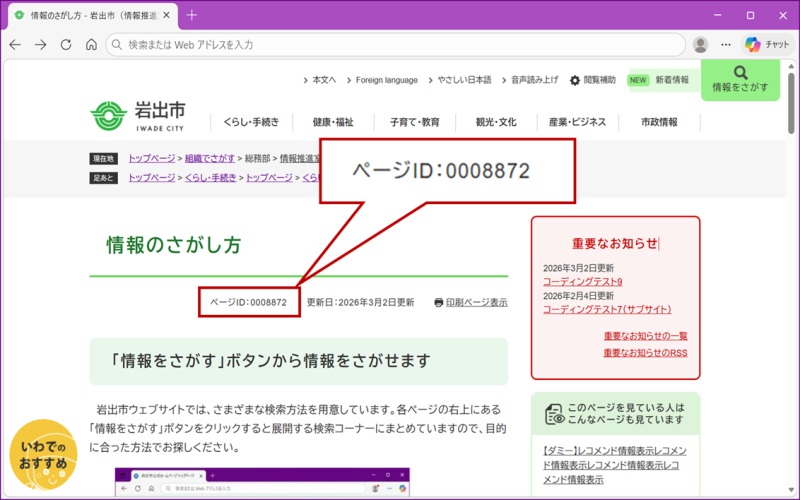Image resolution: width=800 pixels, height=500 pixels.
Task: Click the 足あと label badge
Action: coord(104,178)
